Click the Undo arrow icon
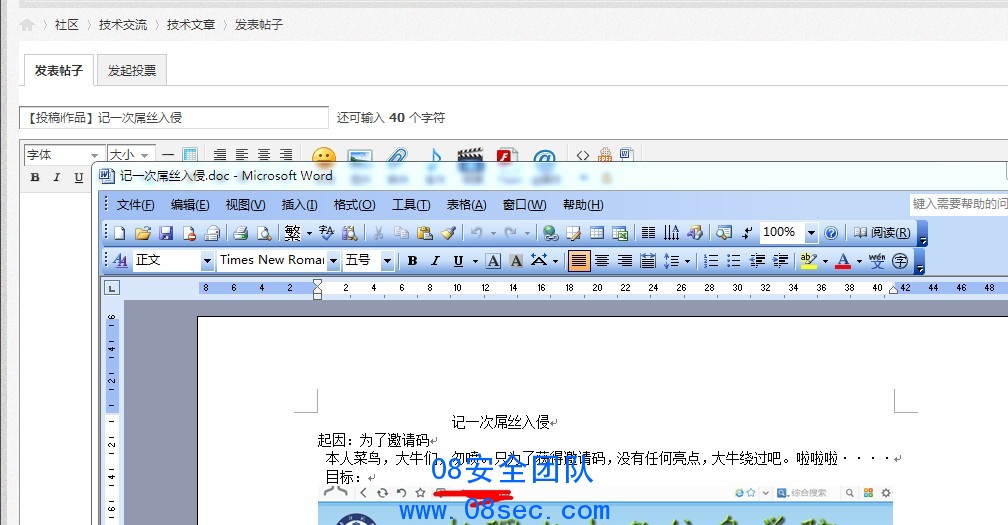The width and height of the screenshot is (1008, 525). tap(476, 233)
